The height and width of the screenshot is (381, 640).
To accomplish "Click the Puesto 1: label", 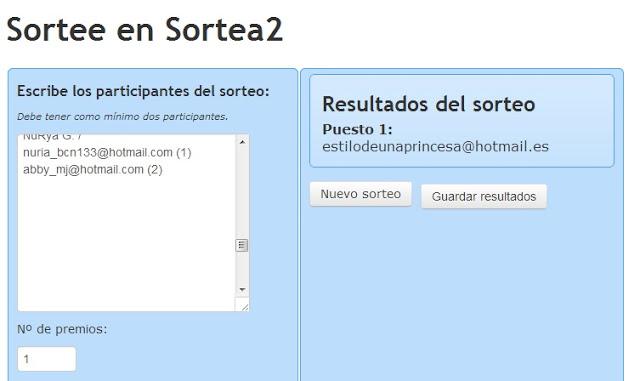I will (357, 129).
